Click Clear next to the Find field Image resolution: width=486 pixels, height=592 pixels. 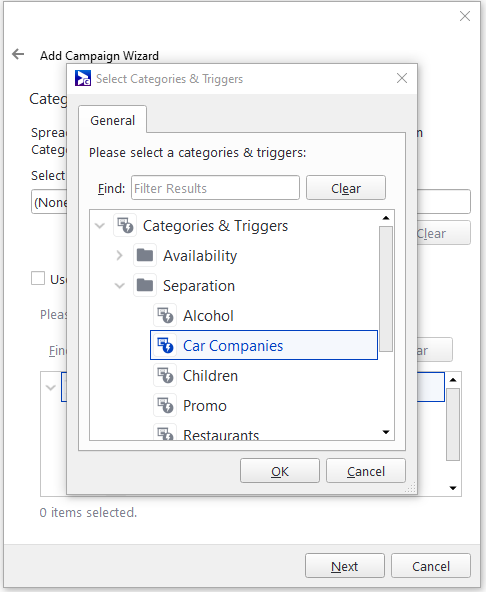pyautogui.click(x=346, y=188)
